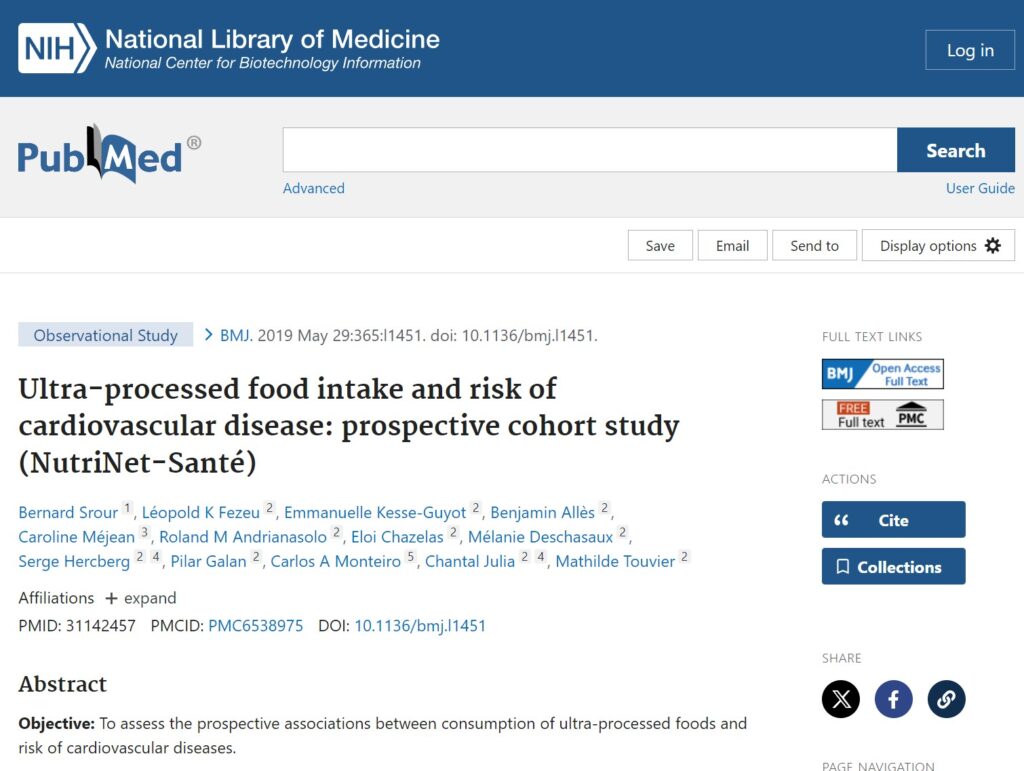1024x771 pixels.
Task: Open Display options gear menu
Action: click(938, 246)
